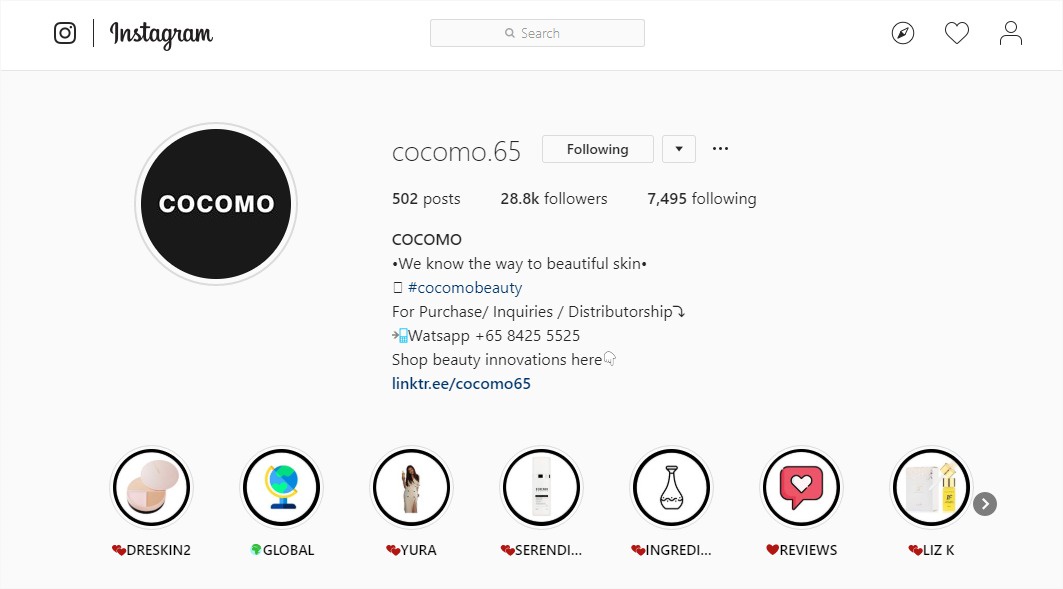Open the GLOBAL globe story highlight
Image resolution: width=1063 pixels, height=589 pixels.
point(281,487)
